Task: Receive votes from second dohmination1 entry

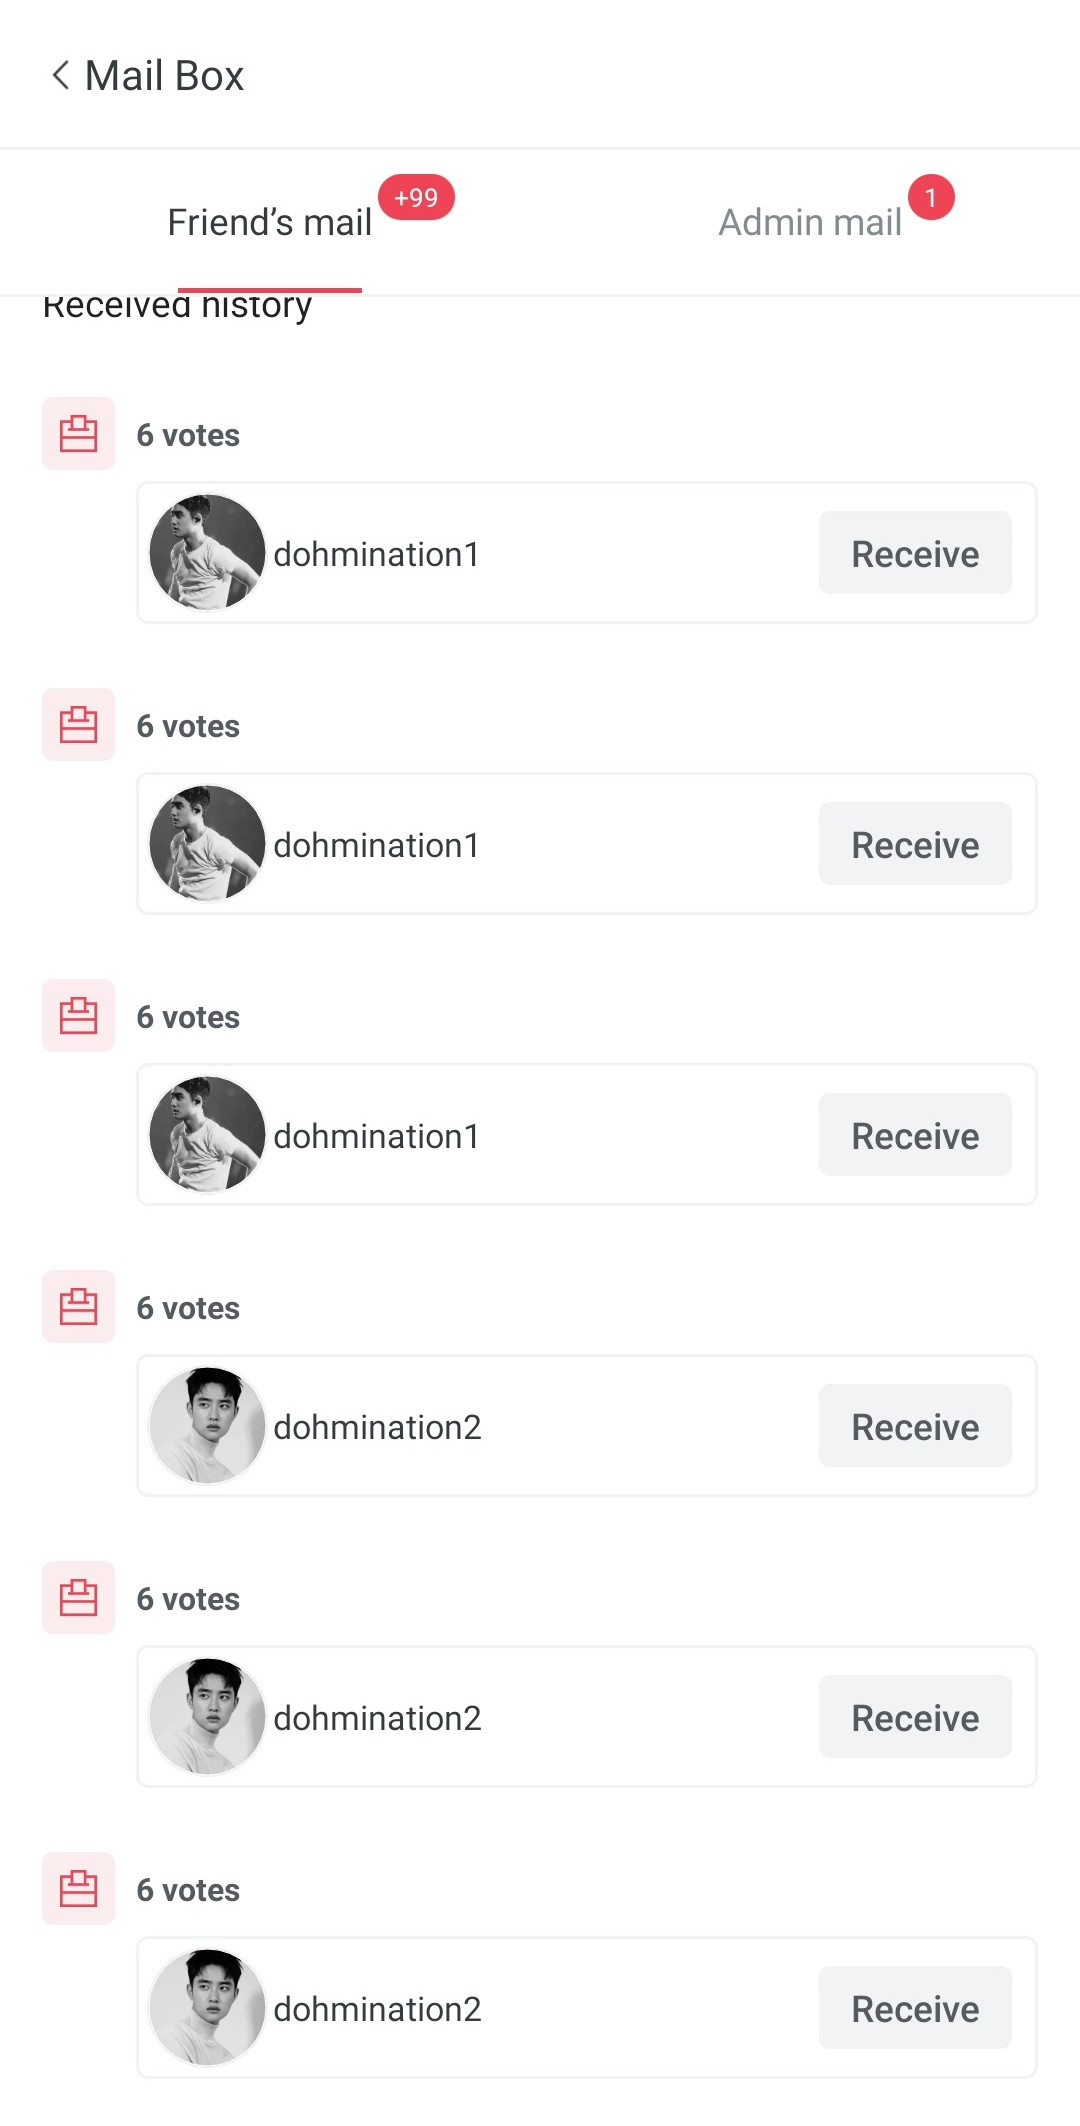Action: tap(915, 844)
